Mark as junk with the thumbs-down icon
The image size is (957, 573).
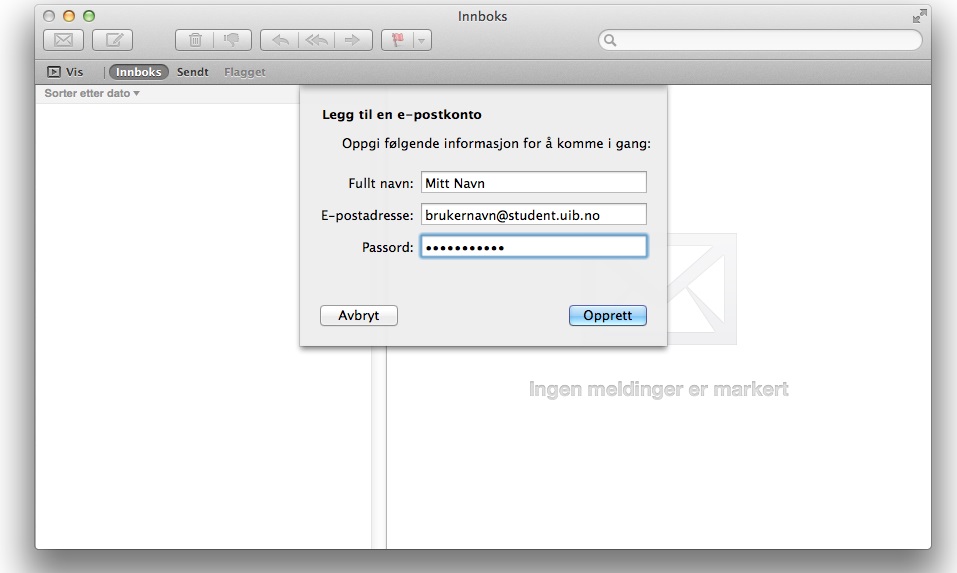click(x=231, y=40)
